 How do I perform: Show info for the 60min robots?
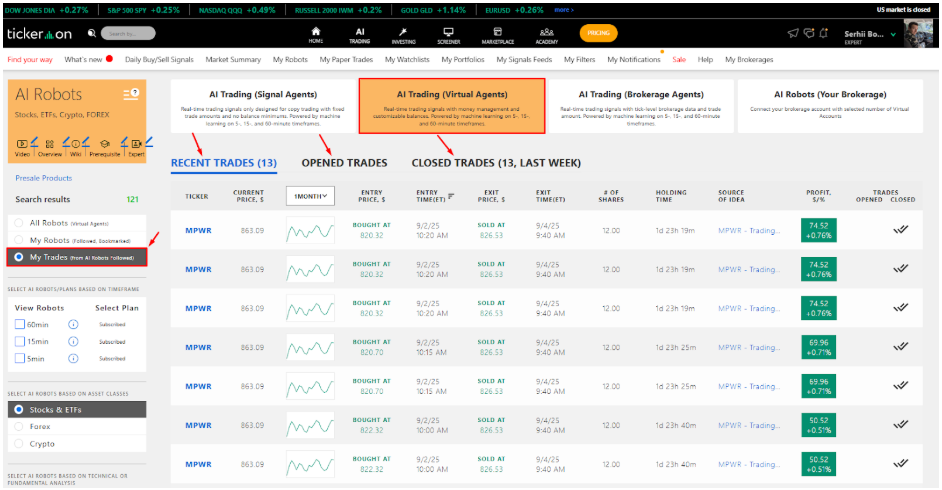pyautogui.click(x=73, y=324)
